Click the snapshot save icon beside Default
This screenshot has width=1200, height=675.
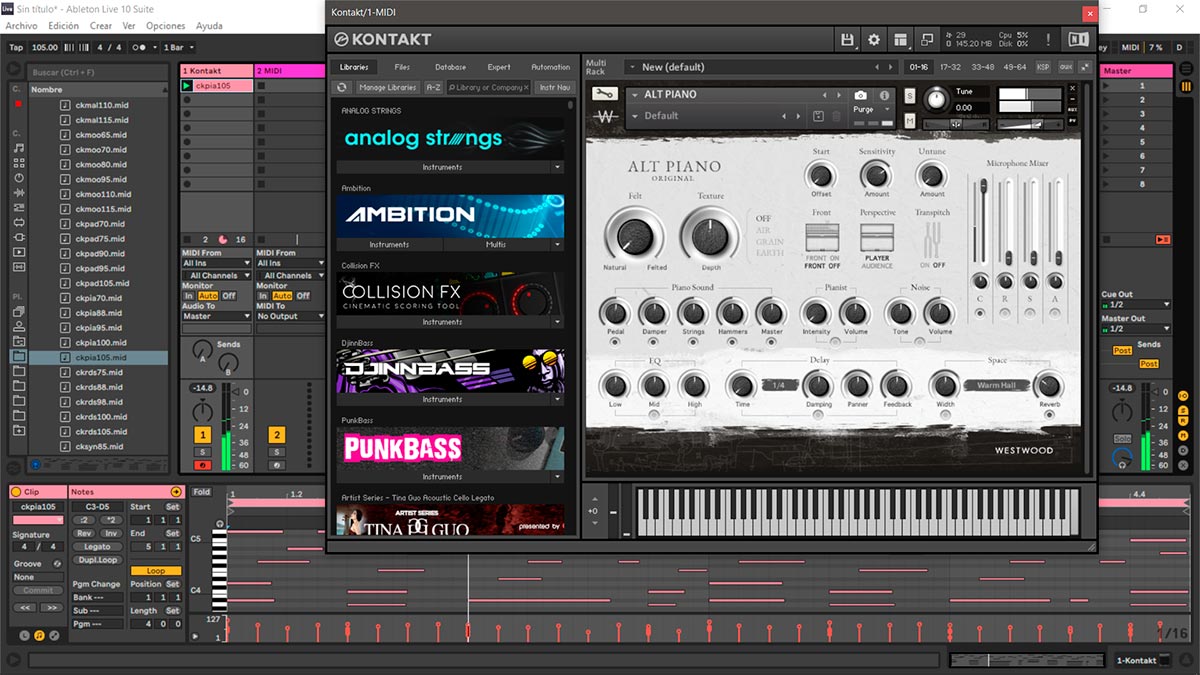point(818,116)
